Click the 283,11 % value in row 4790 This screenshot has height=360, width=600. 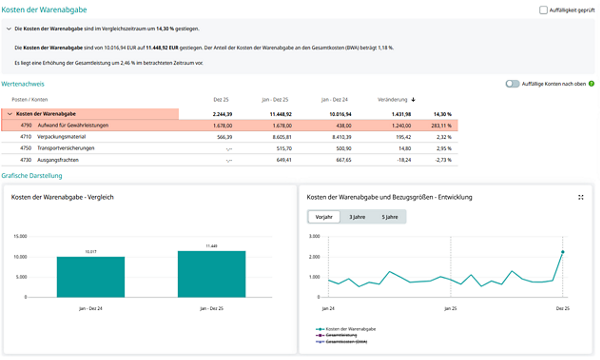point(441,125)
